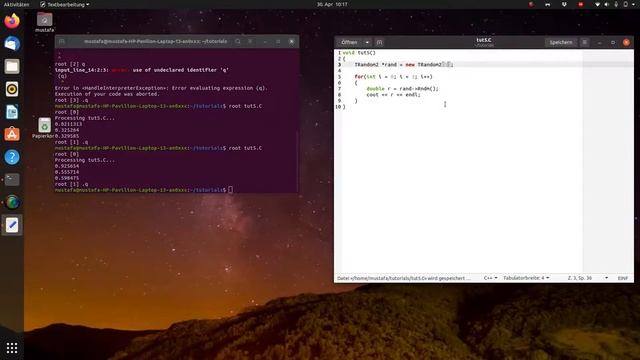
Task: Open the gedit hamburger menu
Action: pyautogui.click(x=584, y=42)
